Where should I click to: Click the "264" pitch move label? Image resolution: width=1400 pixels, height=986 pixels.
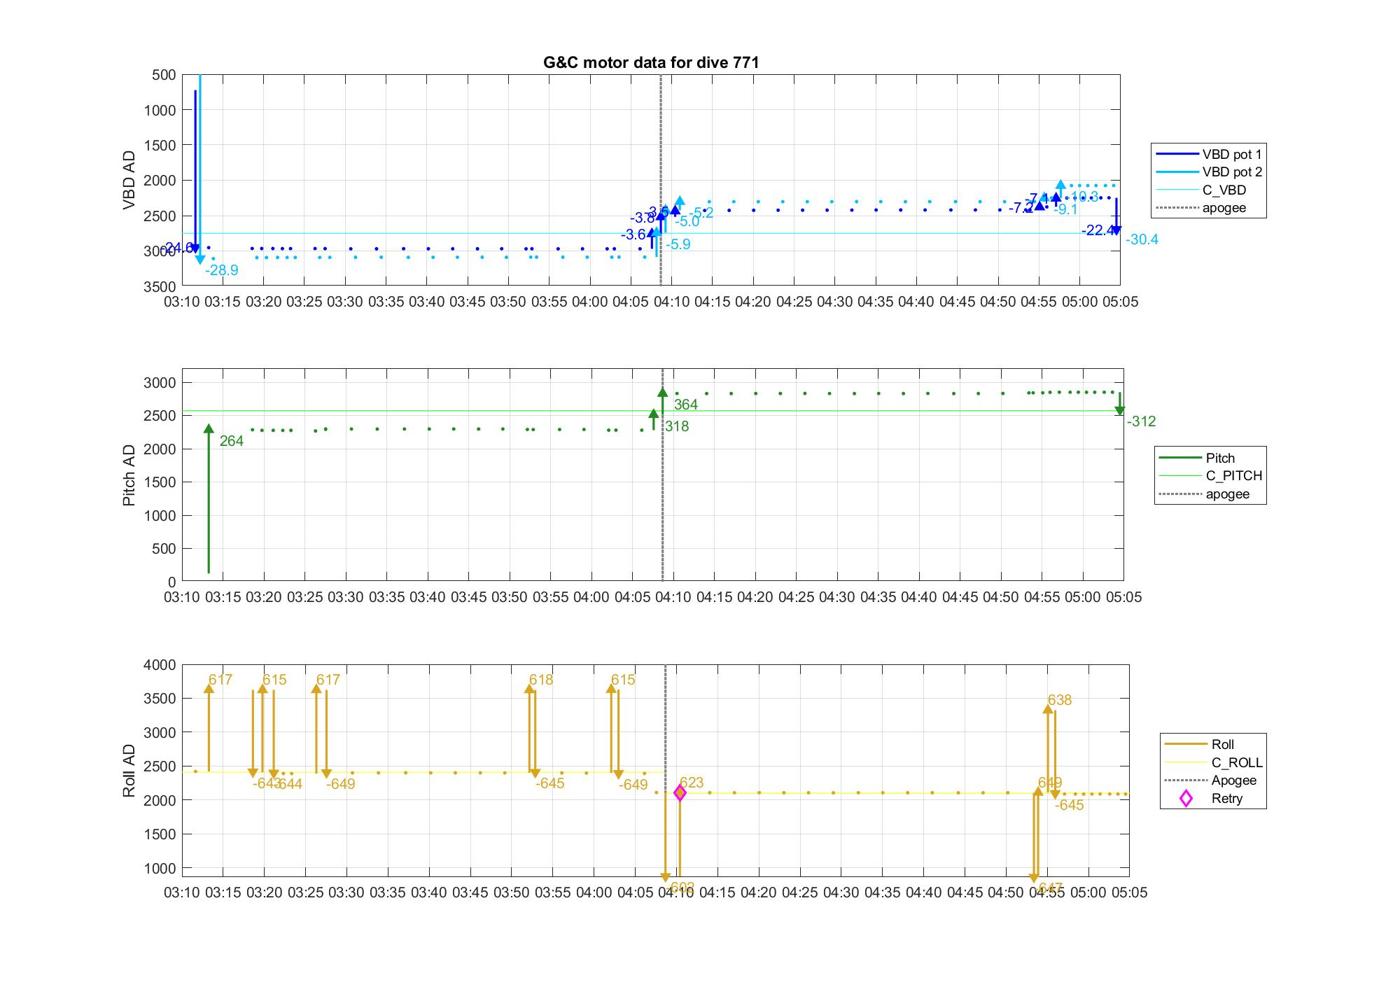(231, 441)
